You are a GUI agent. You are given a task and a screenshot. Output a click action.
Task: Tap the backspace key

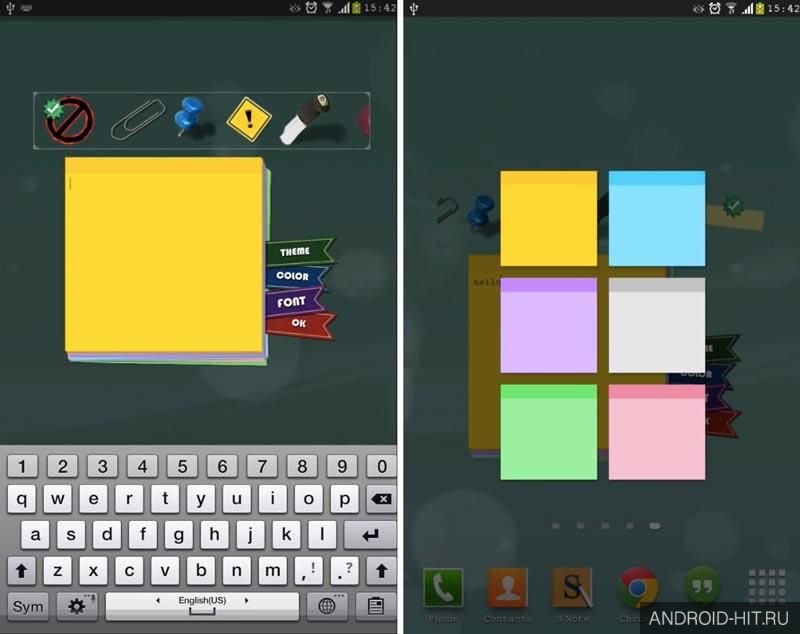point(382,499)
